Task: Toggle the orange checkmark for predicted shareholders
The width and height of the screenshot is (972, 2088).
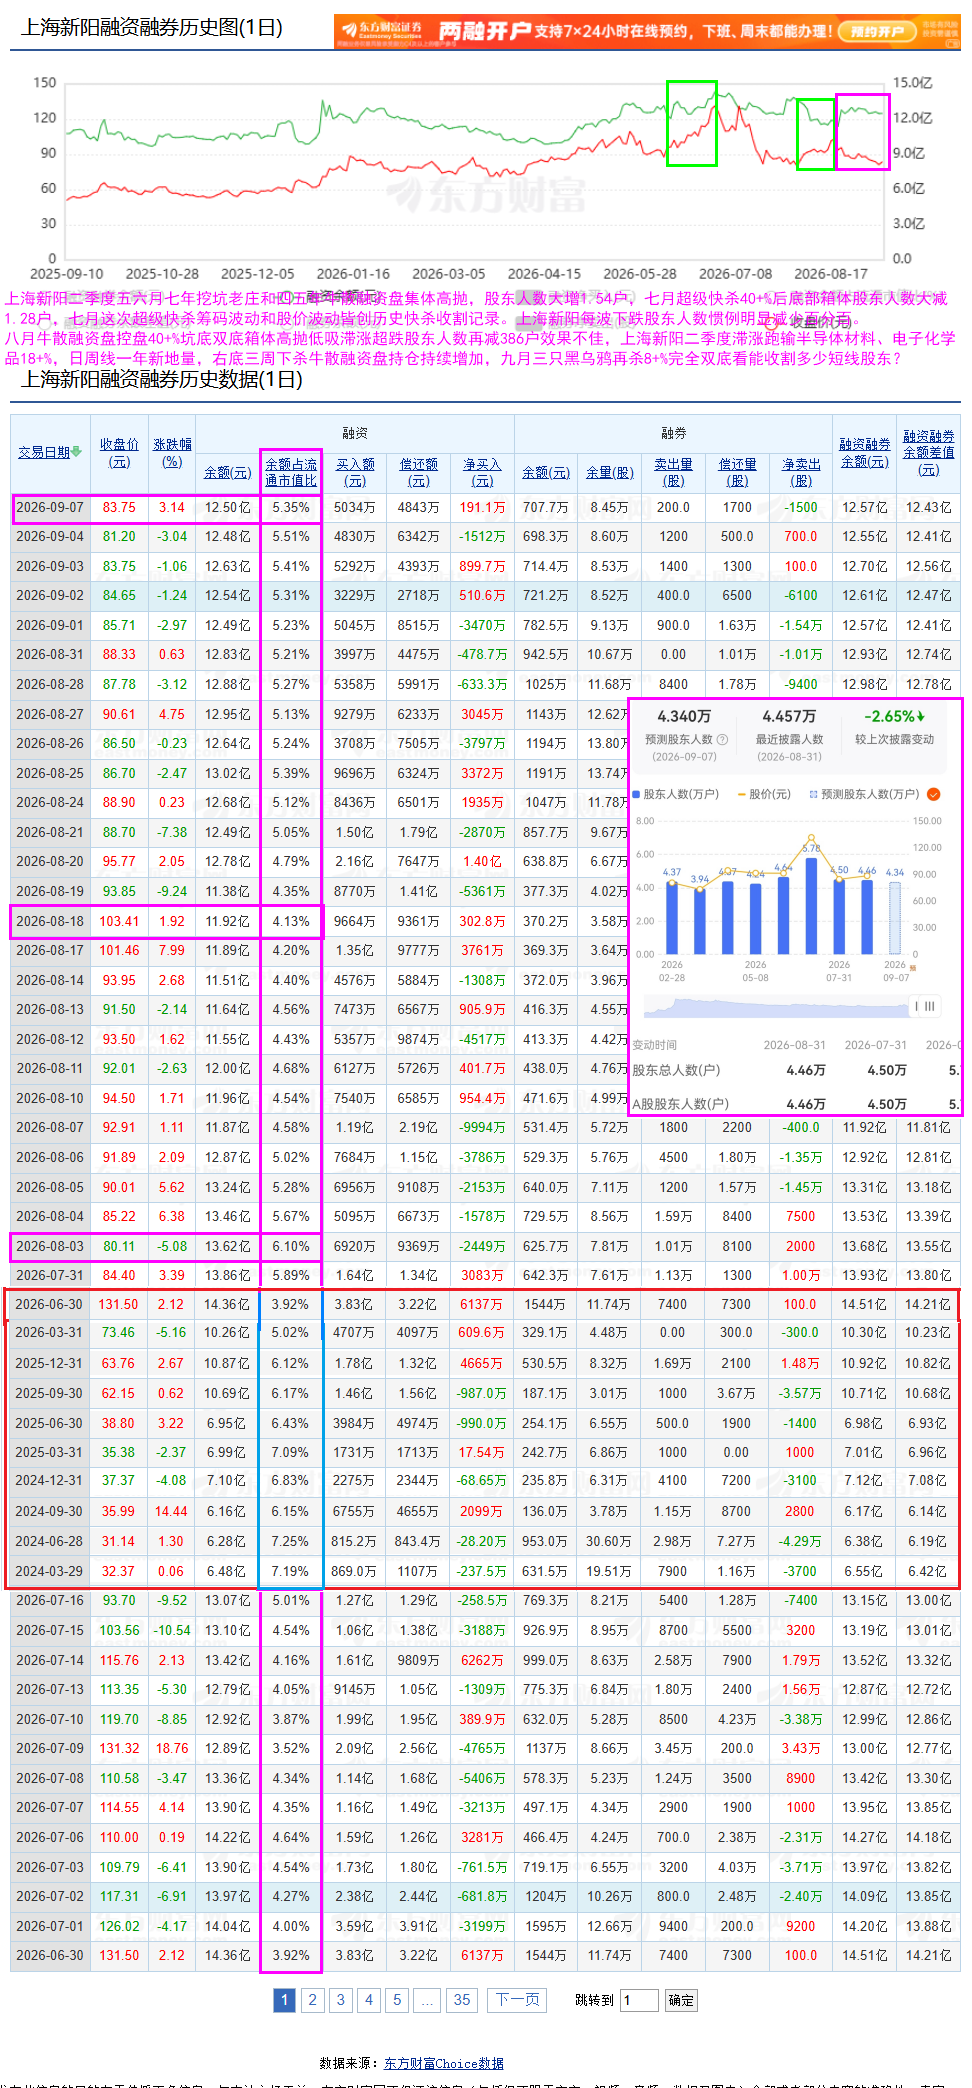Action: click(x=933, y=794)
